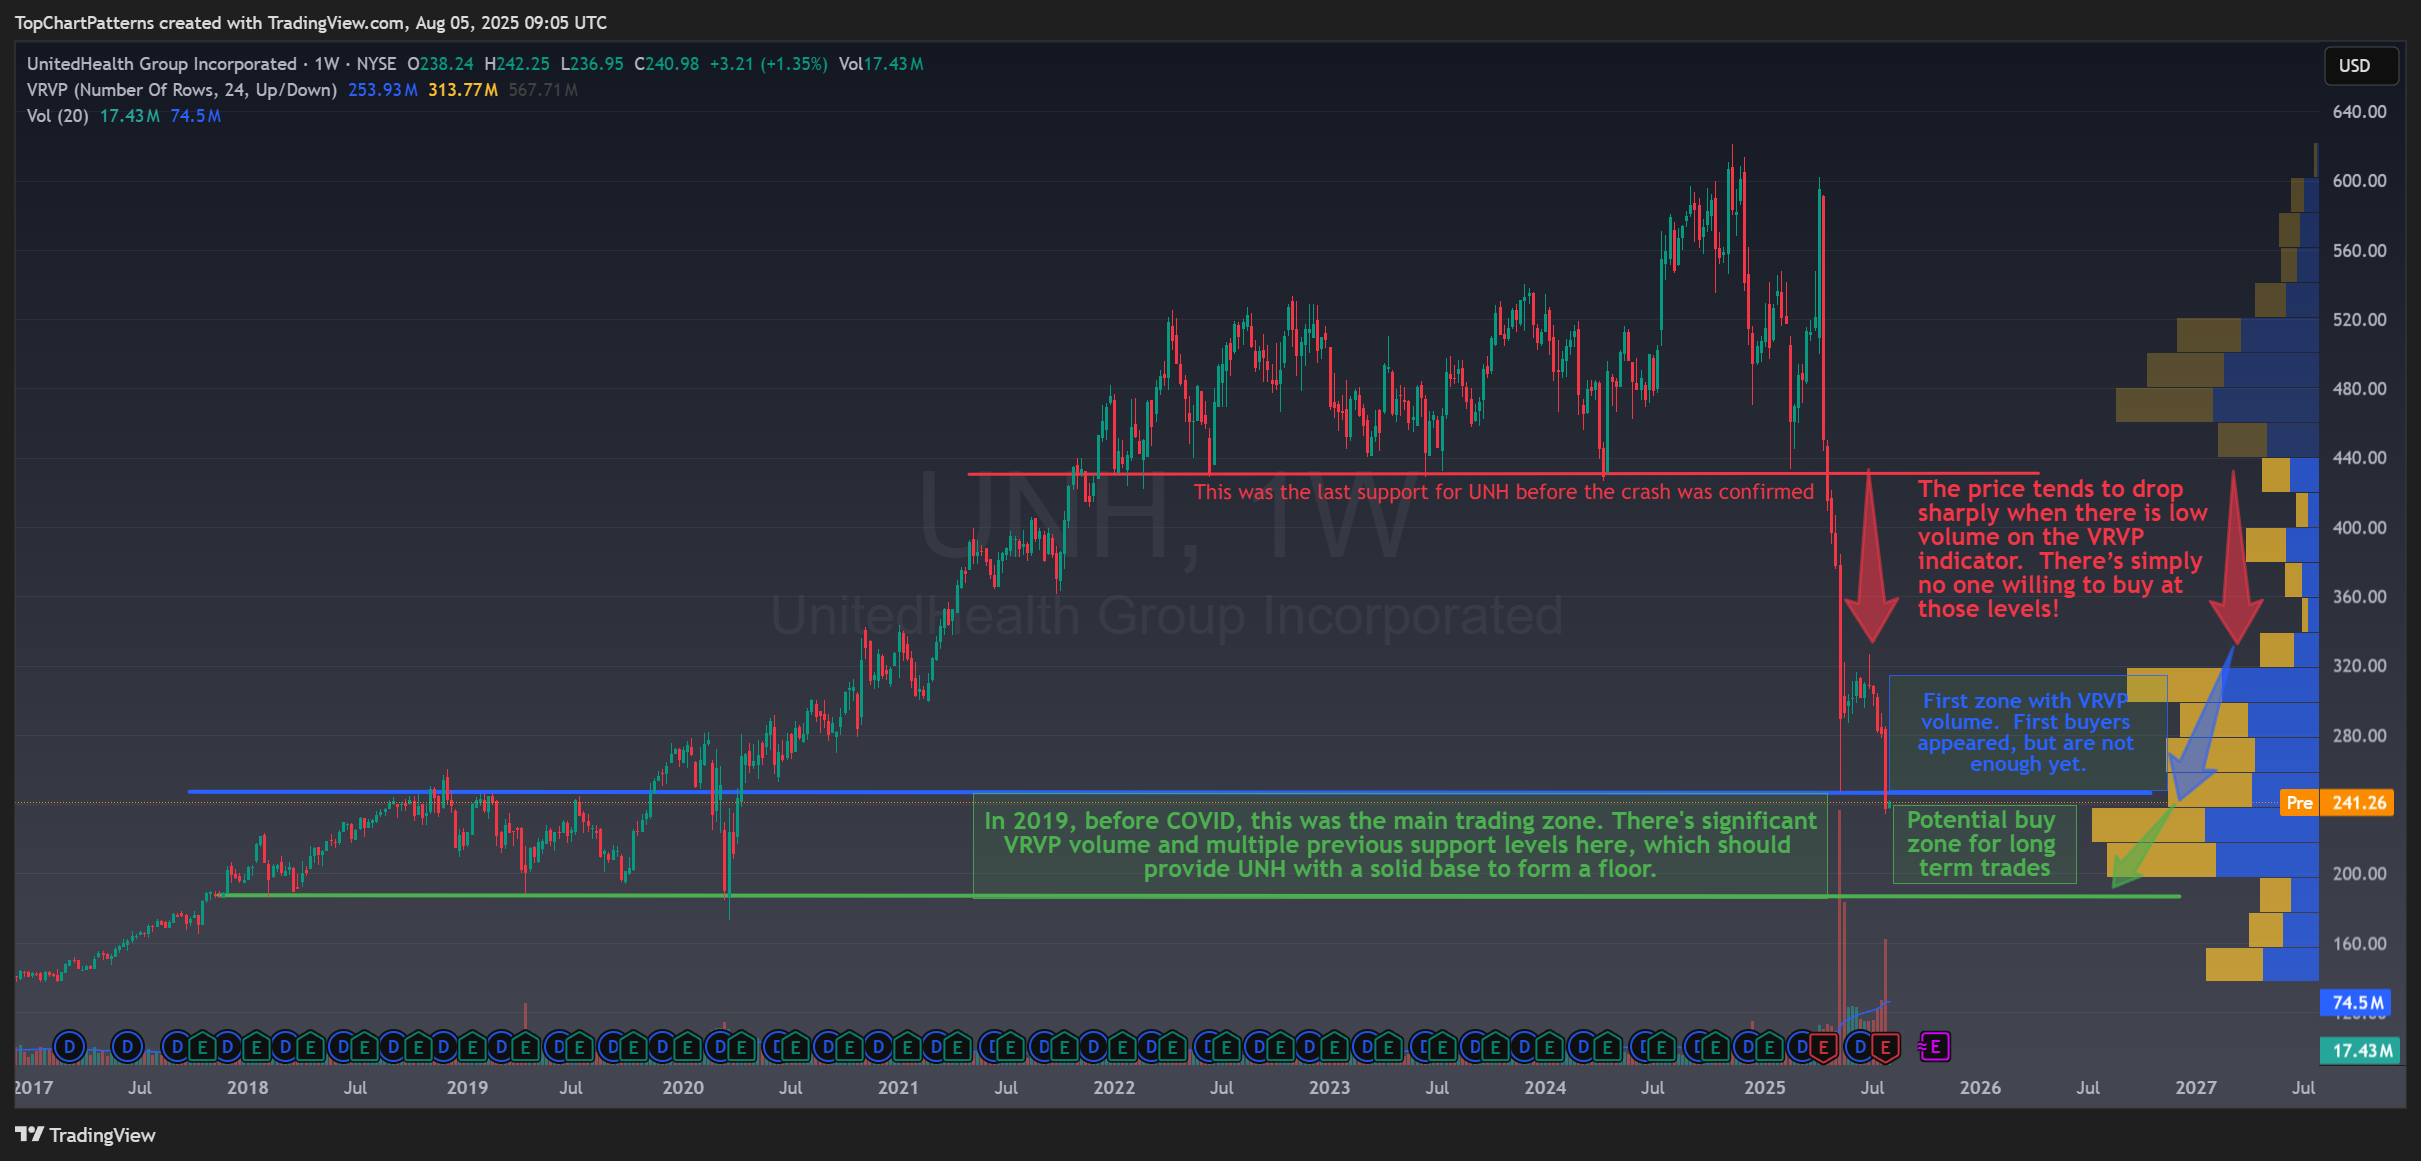Click the 74.5M value in the Vol legend
The width and height of the screenshot is (2421, 1161).
[x=195, y=116]
